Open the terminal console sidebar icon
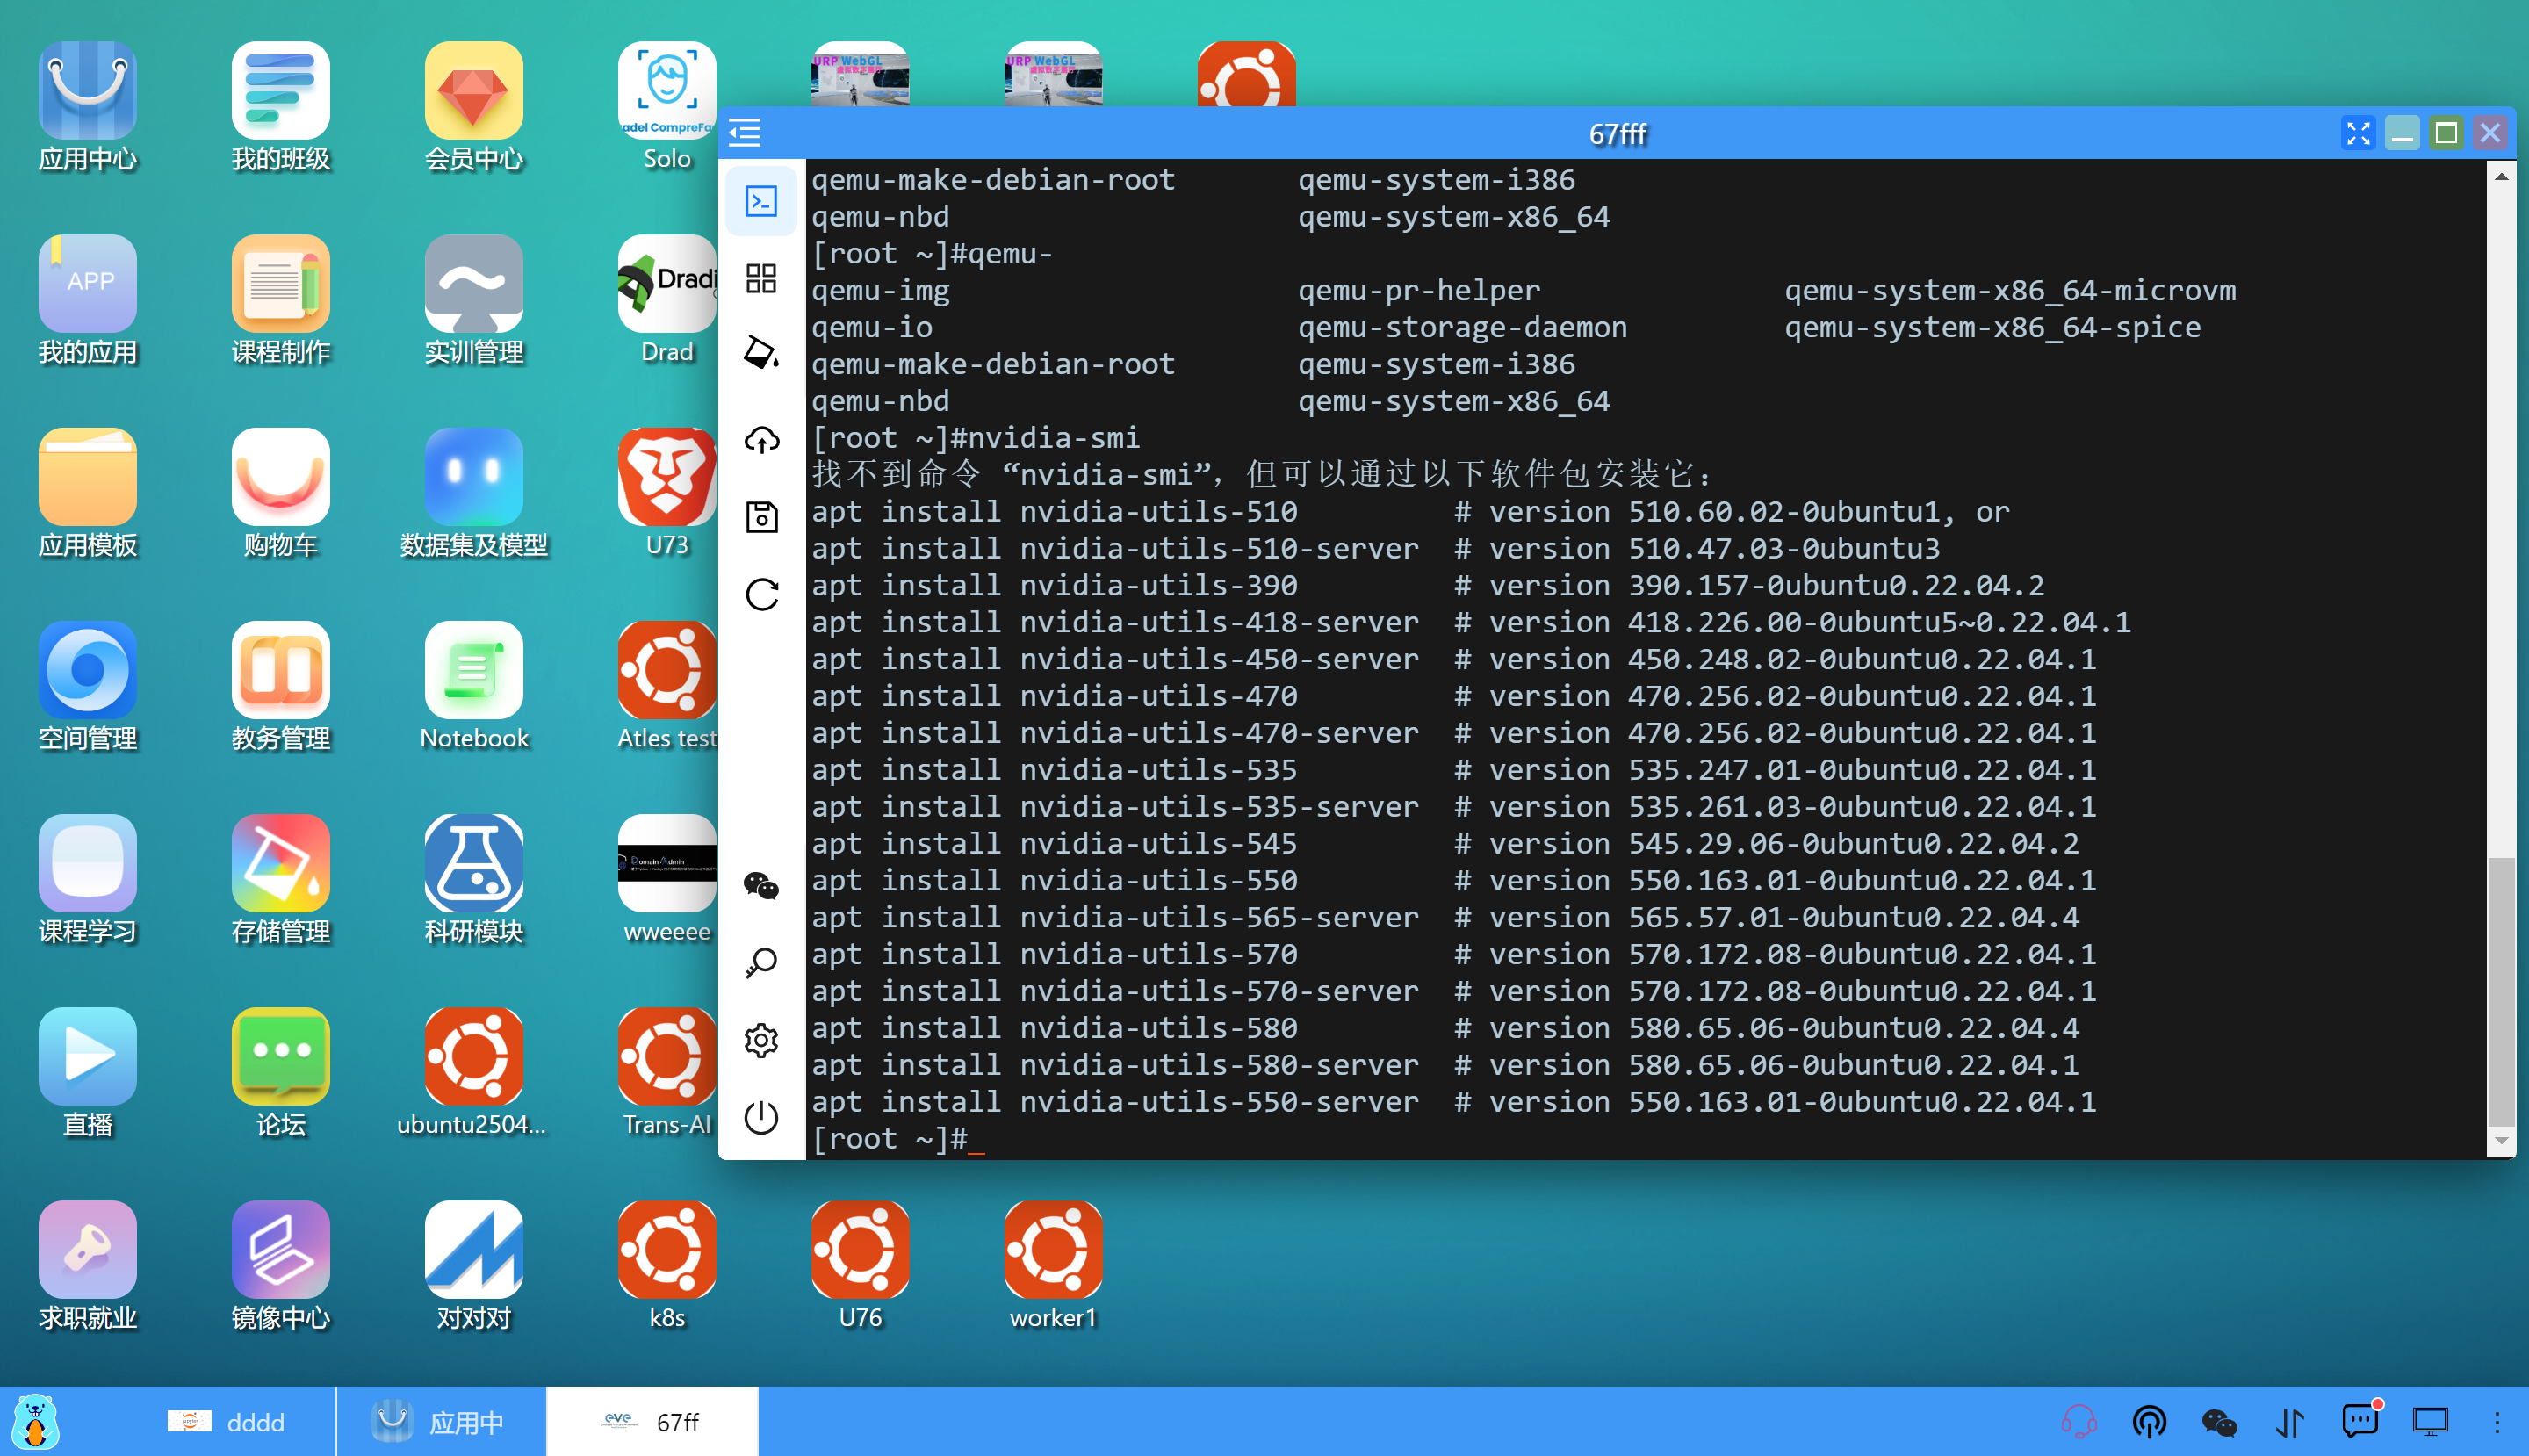Viewport: 2529px width, 1456px height. tap(761, 201)
